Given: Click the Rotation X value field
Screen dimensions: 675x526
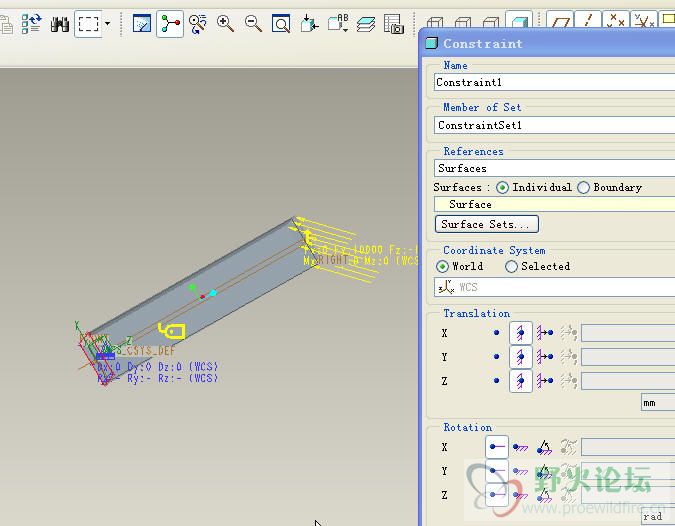Looking at the screenshot, I should pos(628,447).
